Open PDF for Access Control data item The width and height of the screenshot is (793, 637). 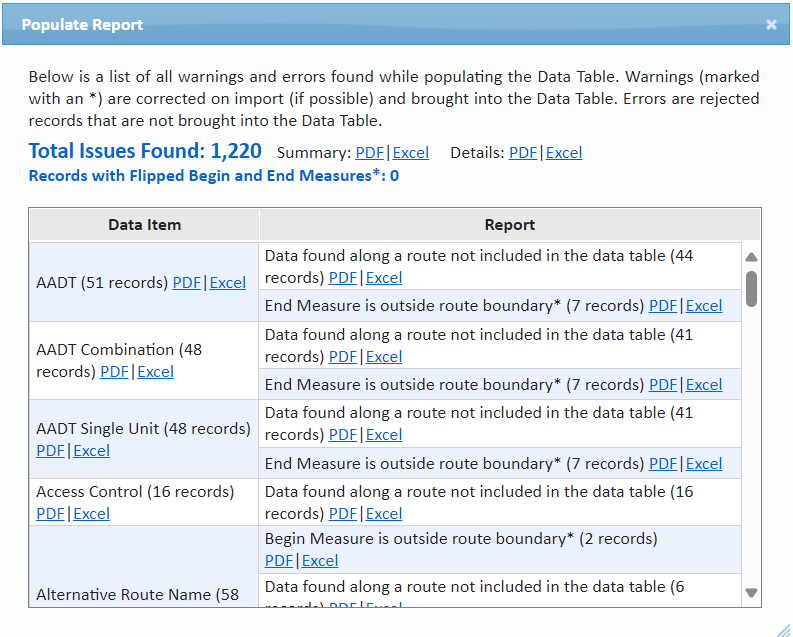click(x=50, y=514)
